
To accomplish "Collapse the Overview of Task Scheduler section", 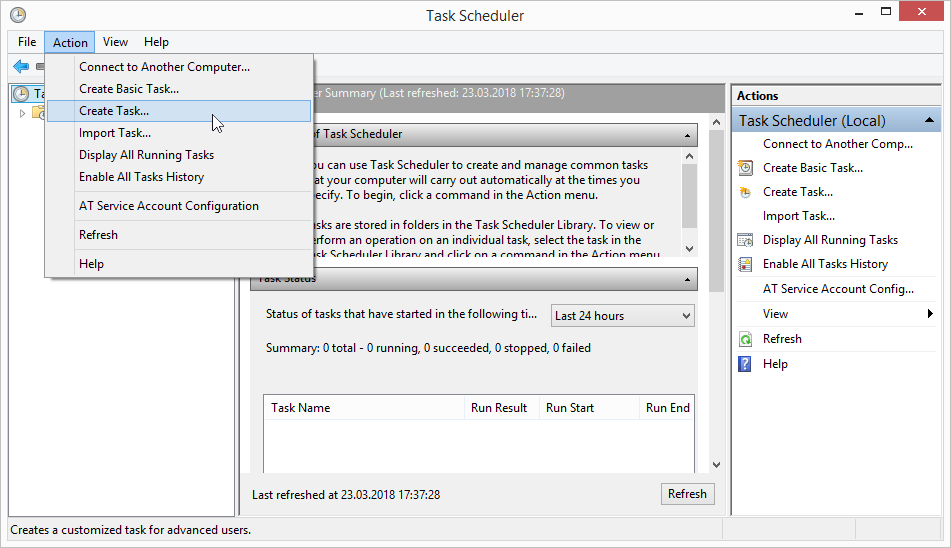I will point(687,135).
